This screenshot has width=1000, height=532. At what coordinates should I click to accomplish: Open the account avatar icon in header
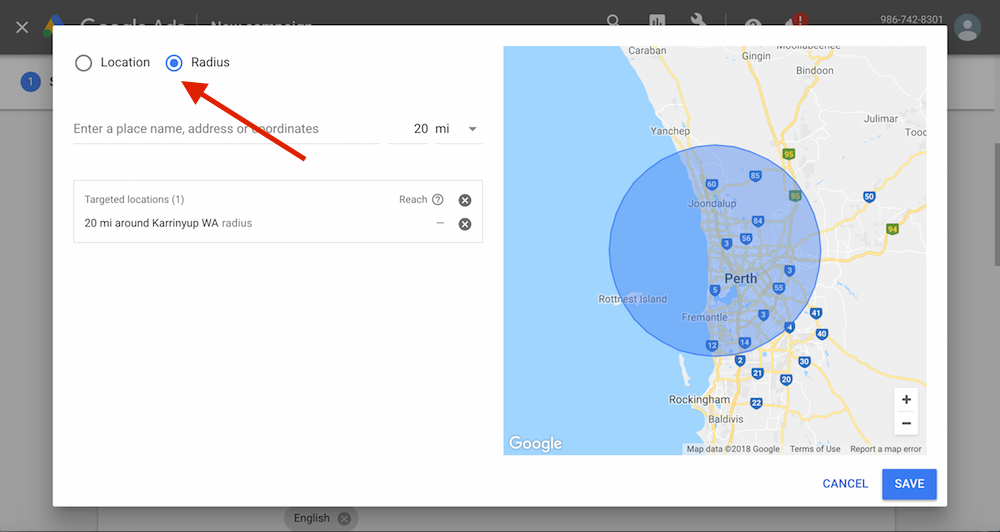[967, 27]
